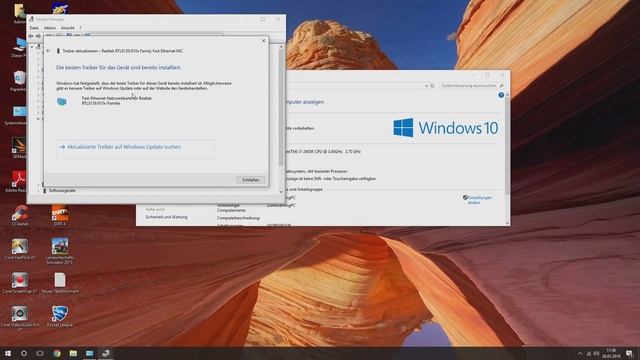Switch to Geräte-Manager taskbar button

(x=106, y=353)
